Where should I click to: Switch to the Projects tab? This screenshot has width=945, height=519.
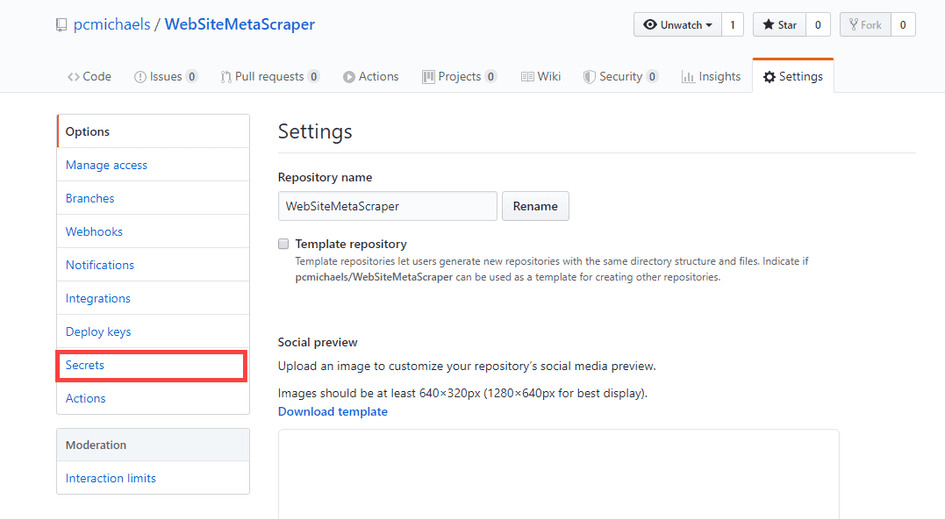point(459,77)
